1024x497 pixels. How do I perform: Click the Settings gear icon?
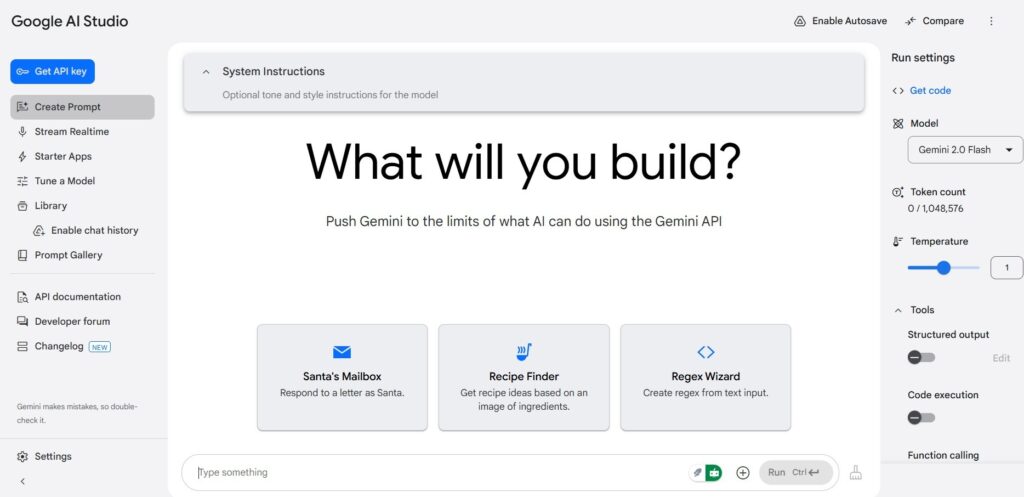(22, 457)
